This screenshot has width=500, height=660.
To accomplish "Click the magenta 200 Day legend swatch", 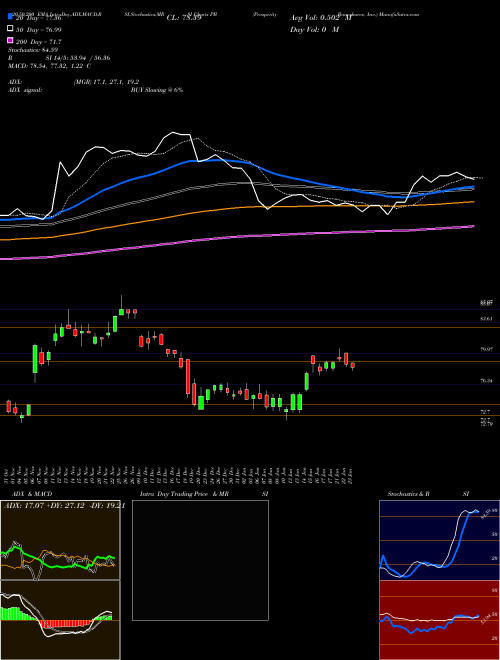I will point(10,41).
